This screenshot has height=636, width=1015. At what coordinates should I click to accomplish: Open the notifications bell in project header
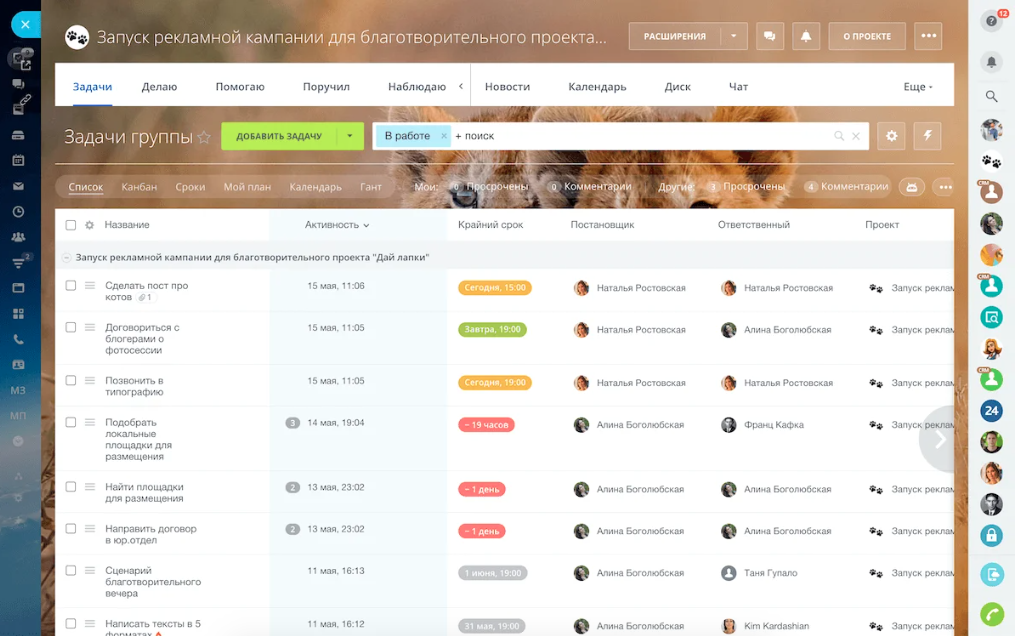pos(805,36)
